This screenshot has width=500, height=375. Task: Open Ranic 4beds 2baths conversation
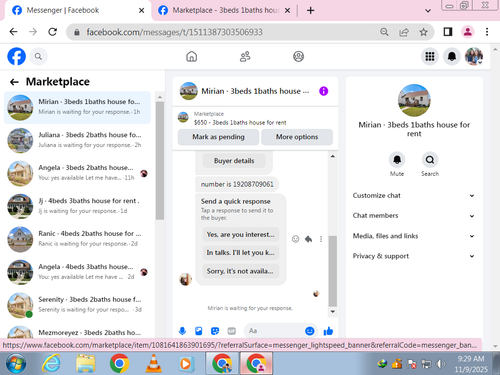coord(78,239)
